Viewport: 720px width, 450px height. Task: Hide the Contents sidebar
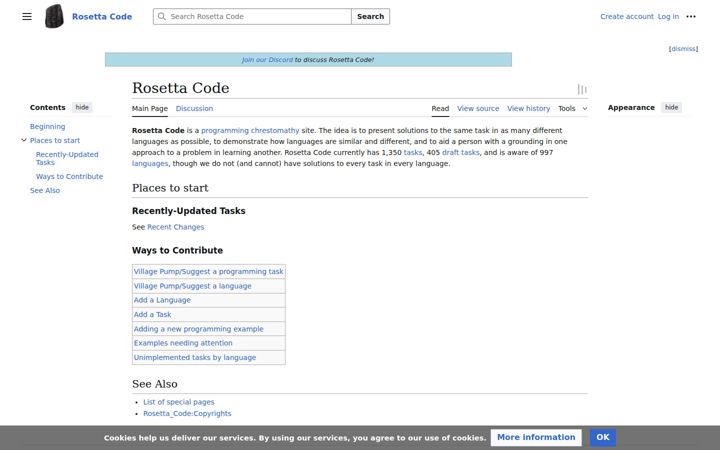click(x=82, y=107)
